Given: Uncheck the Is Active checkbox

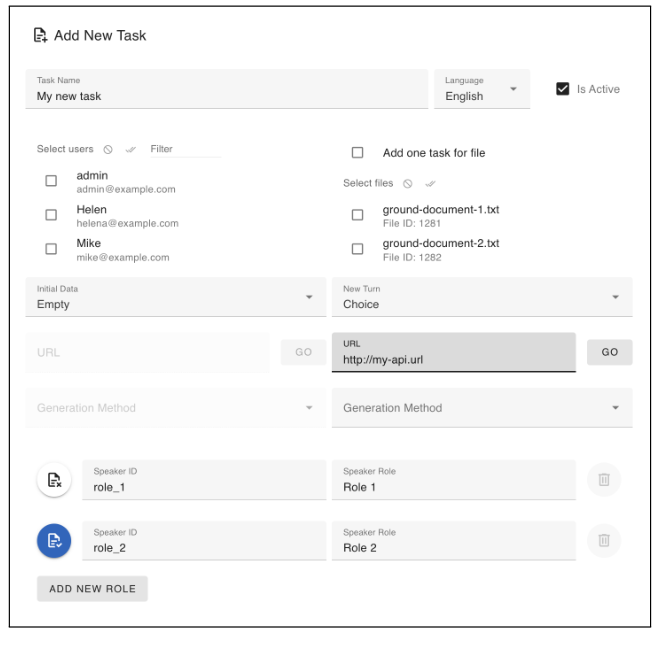Looking at the screenshot, I should (562, 89).
